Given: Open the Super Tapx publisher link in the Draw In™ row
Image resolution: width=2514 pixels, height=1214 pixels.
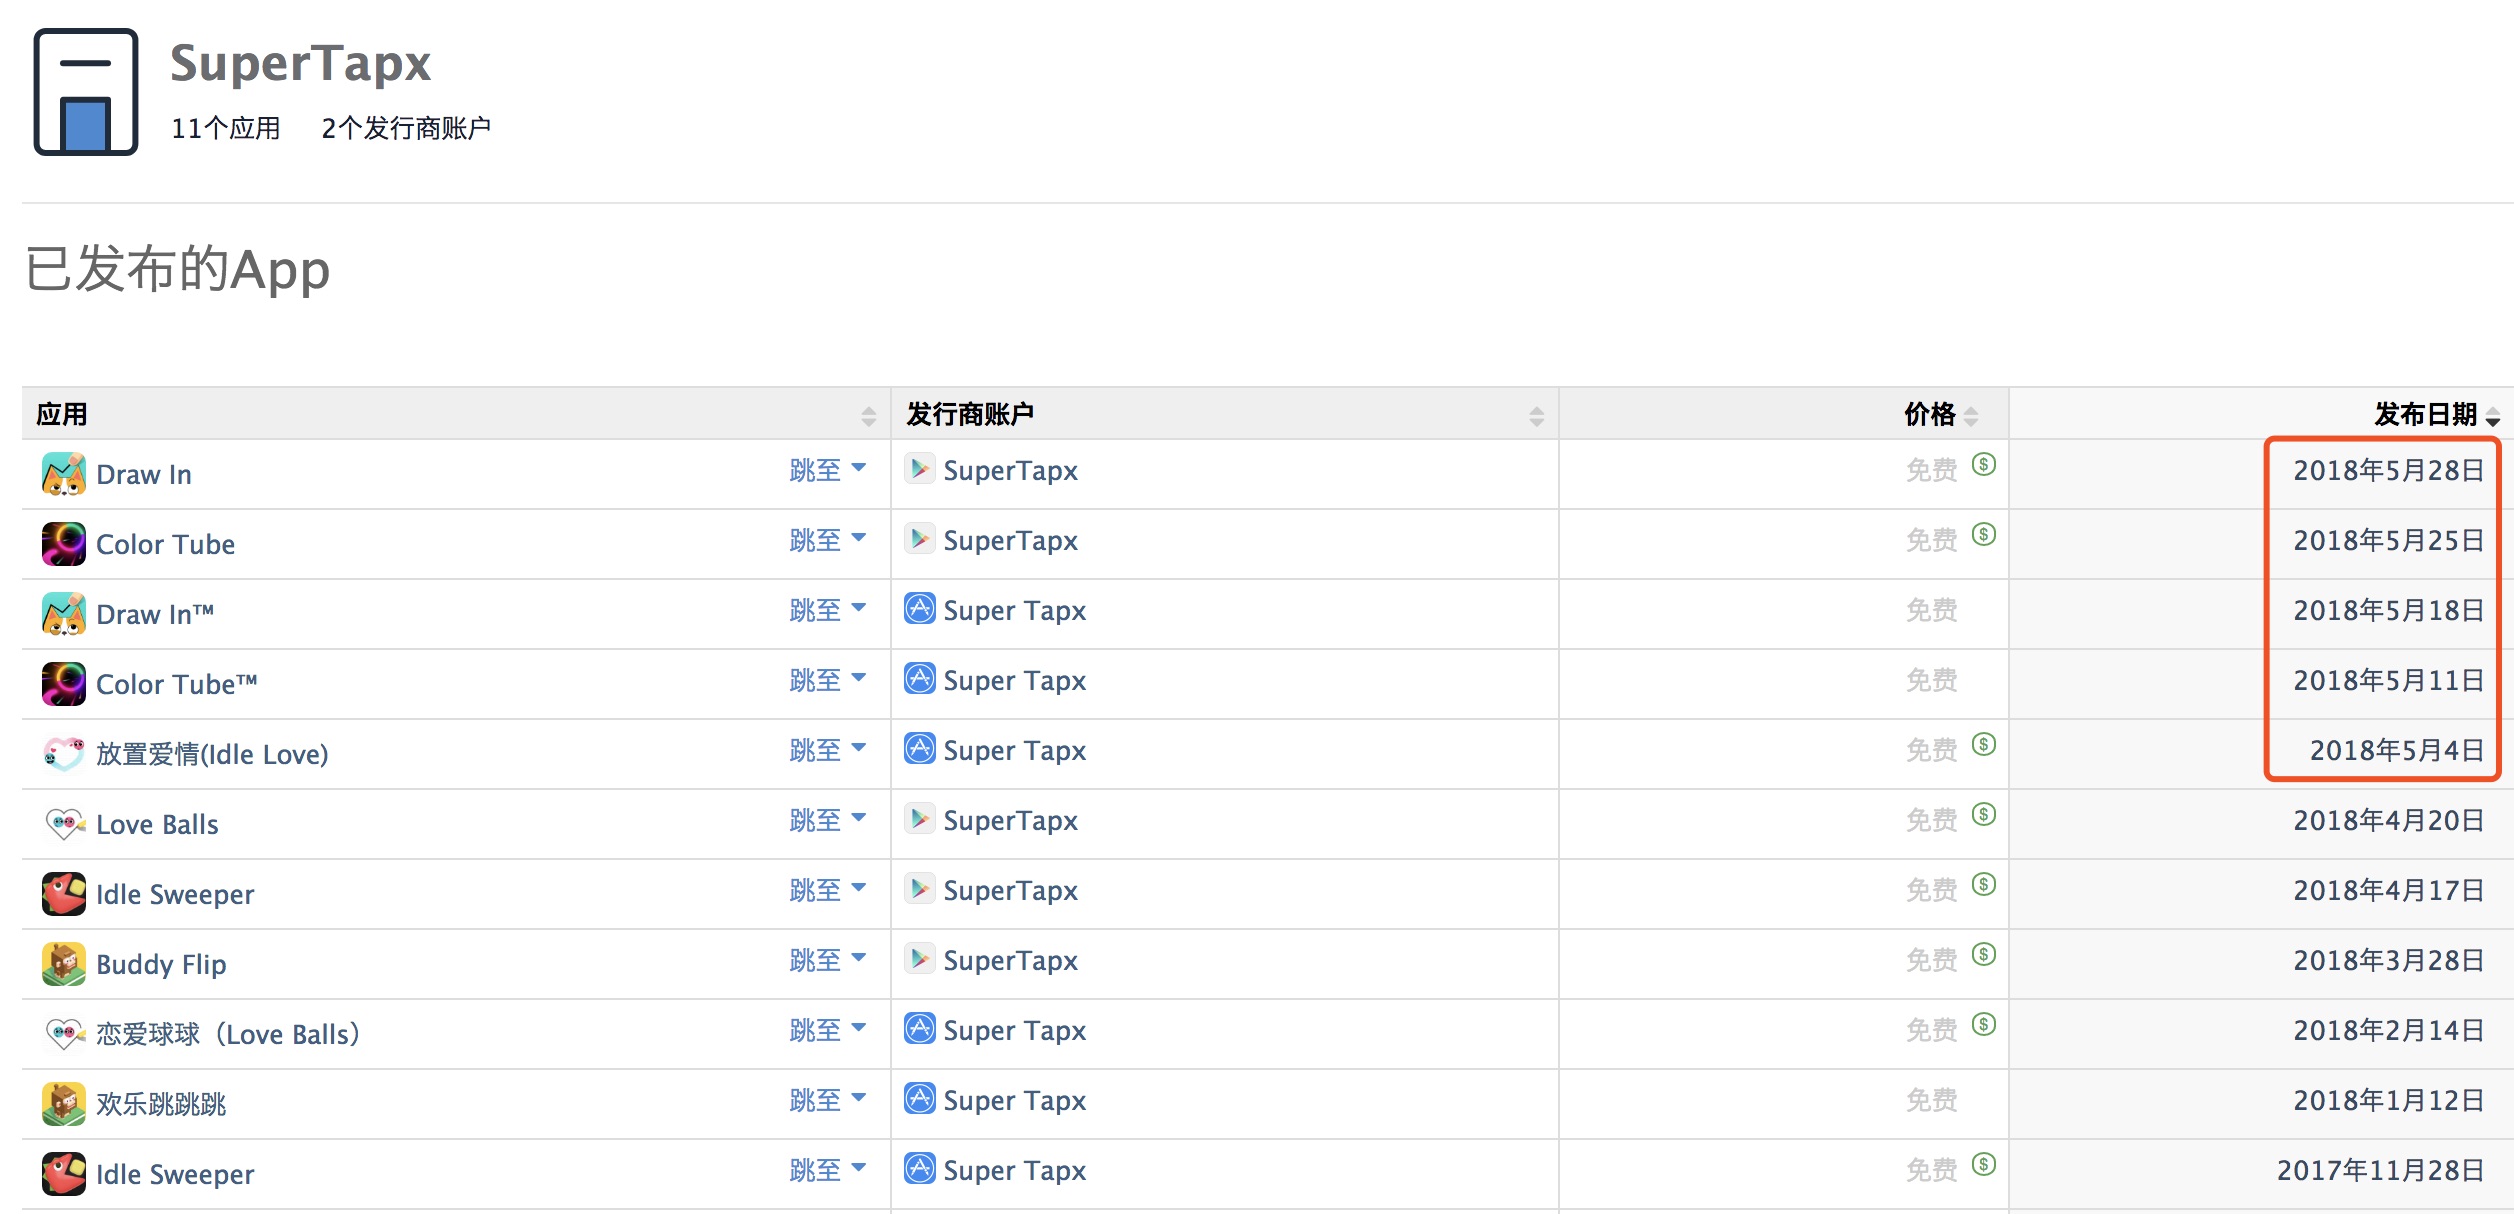Looking at the screenshot, I should [x=1015, y=610].
